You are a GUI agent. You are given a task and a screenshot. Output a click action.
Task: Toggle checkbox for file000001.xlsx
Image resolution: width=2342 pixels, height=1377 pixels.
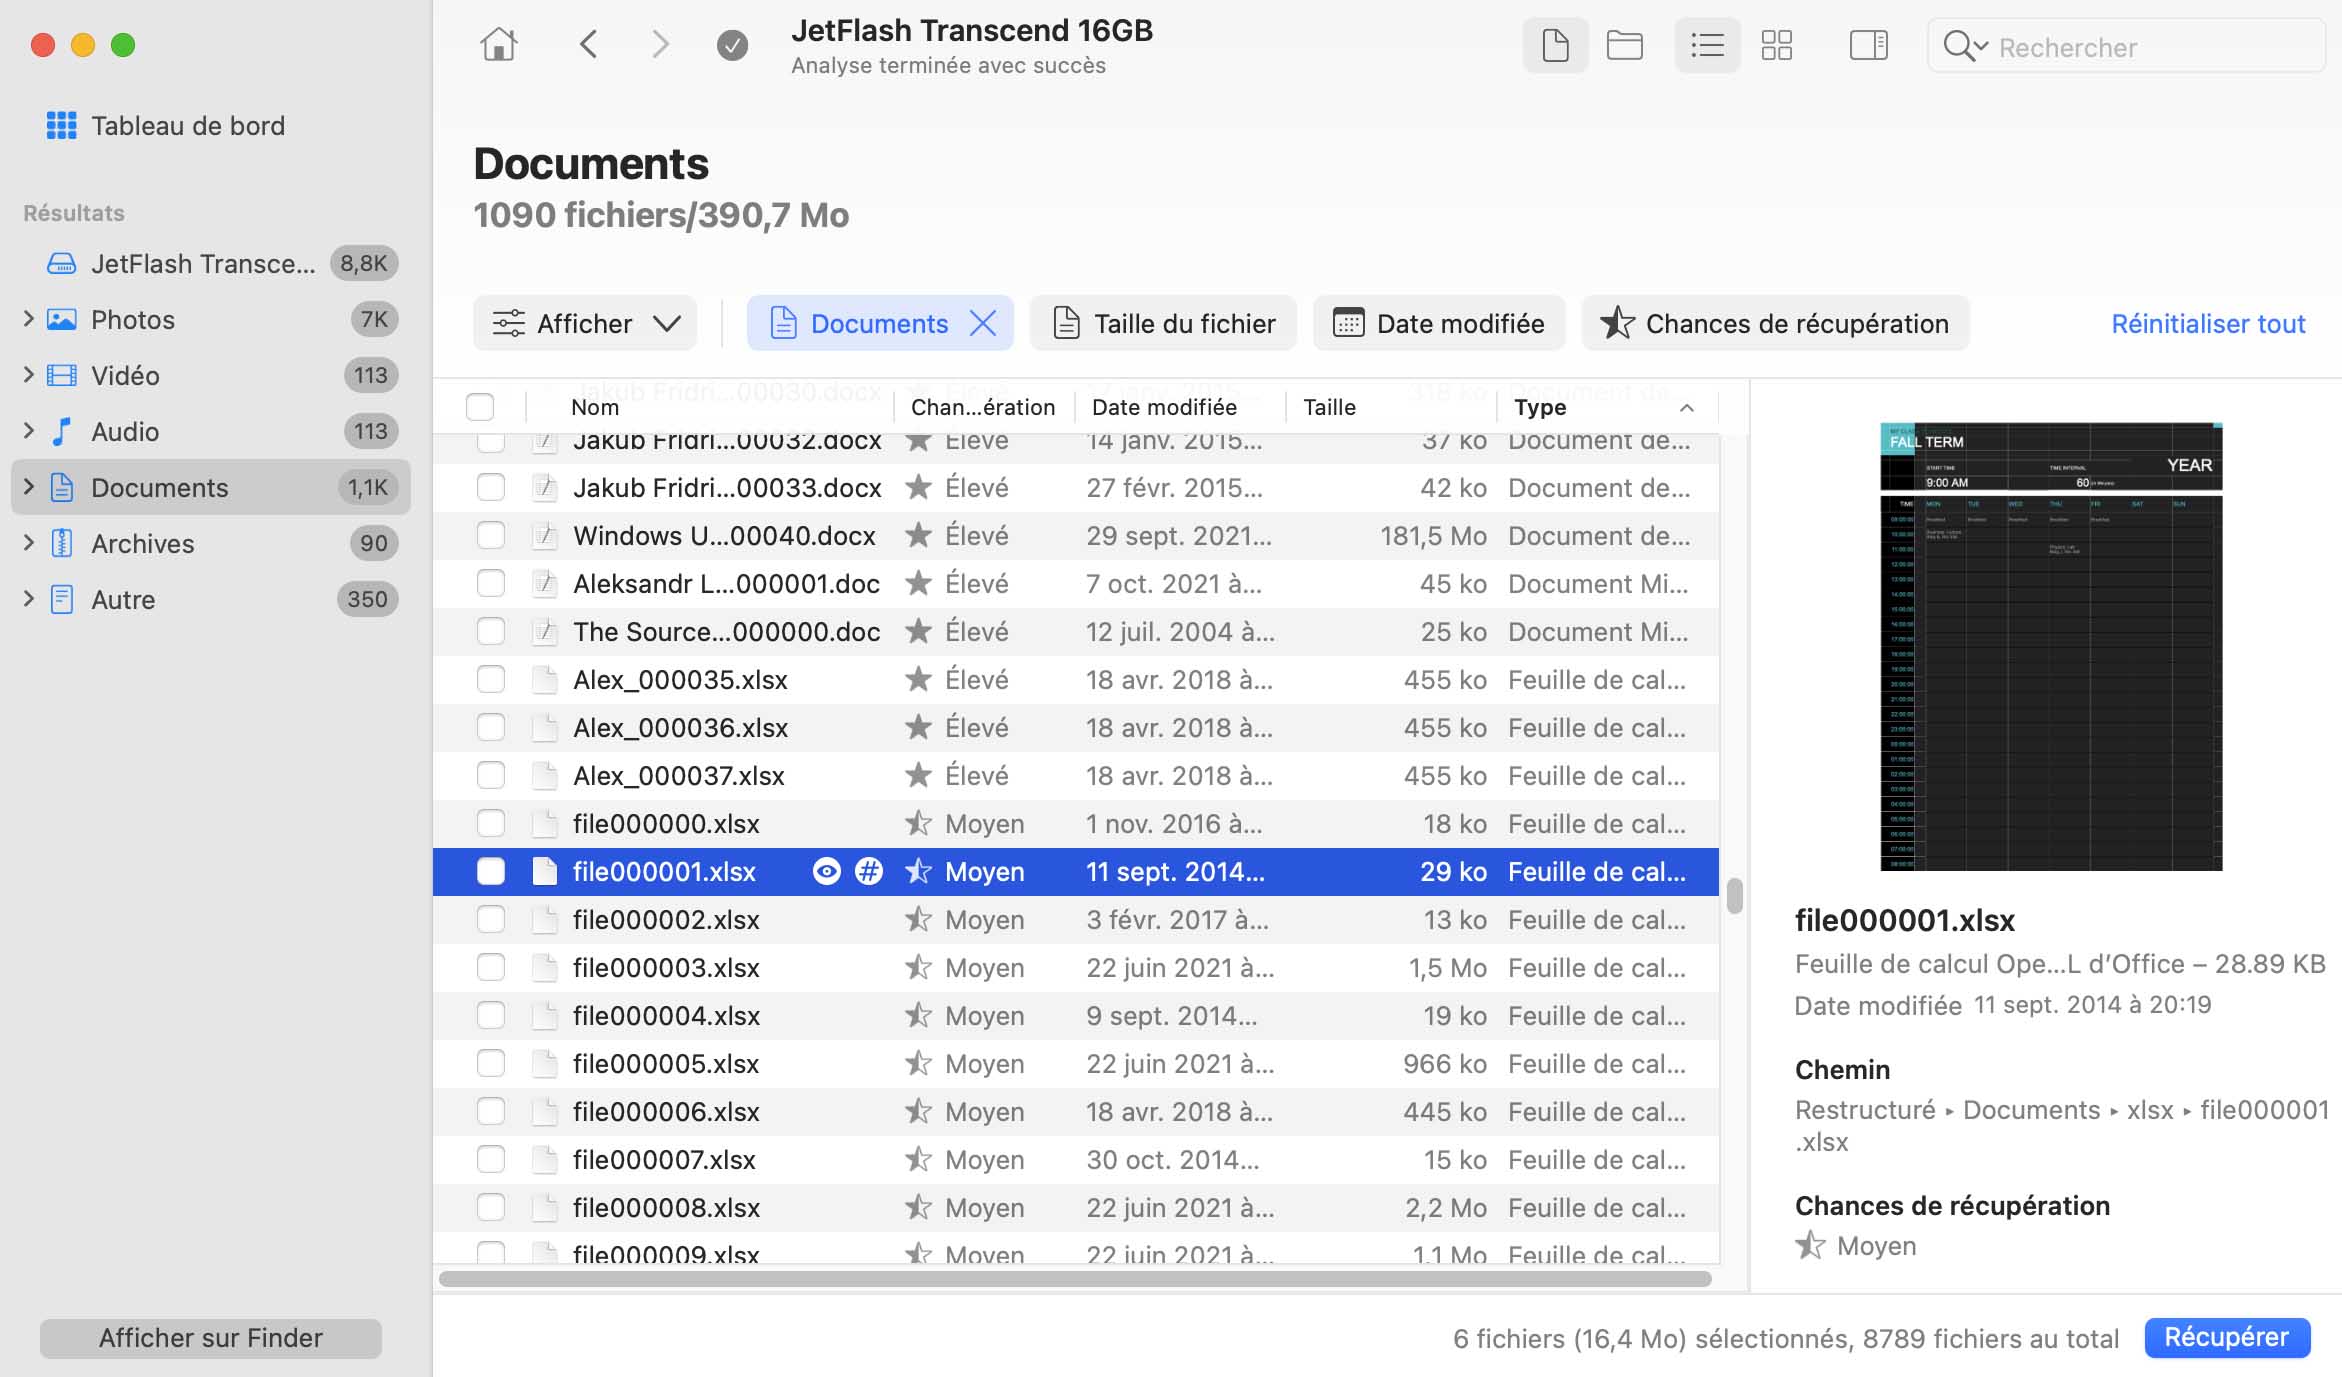(488, 870)
